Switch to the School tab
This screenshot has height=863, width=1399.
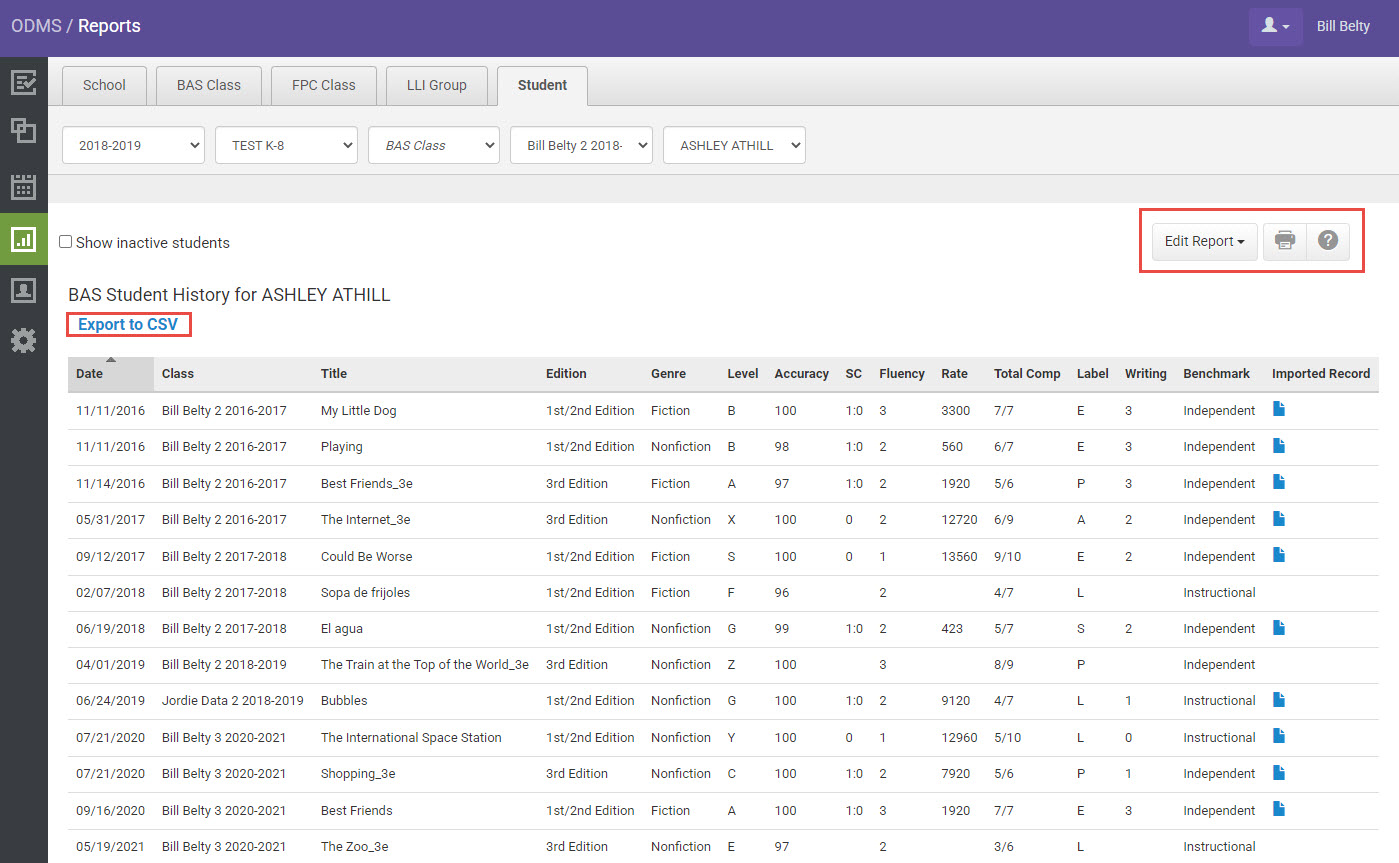(104, 85)
